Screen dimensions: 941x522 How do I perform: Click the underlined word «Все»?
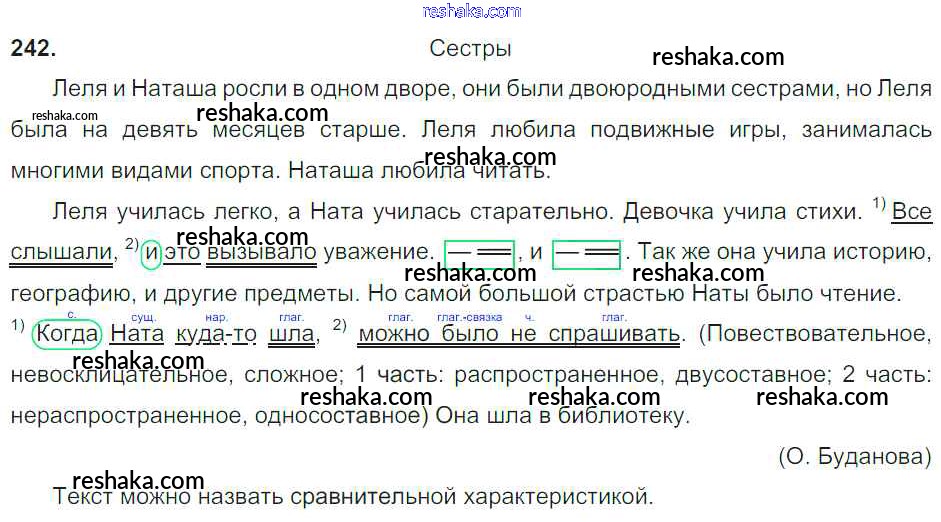pos(910,212)
